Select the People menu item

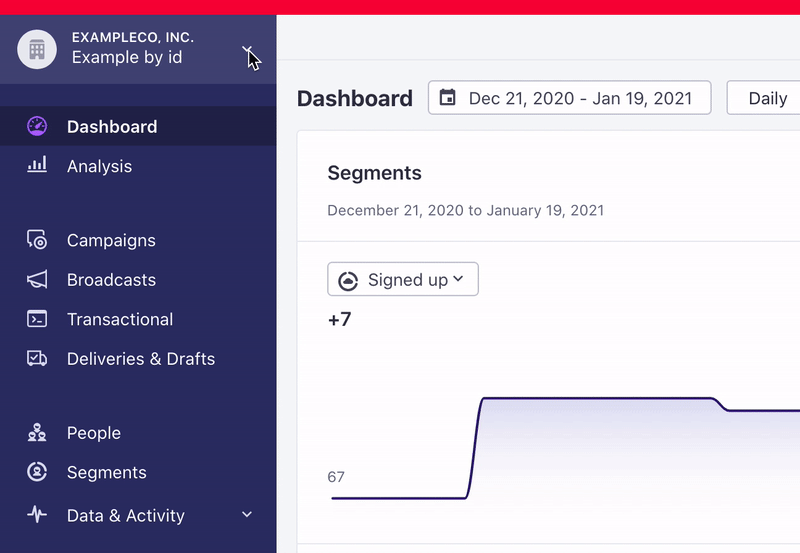tap(93, 433)
